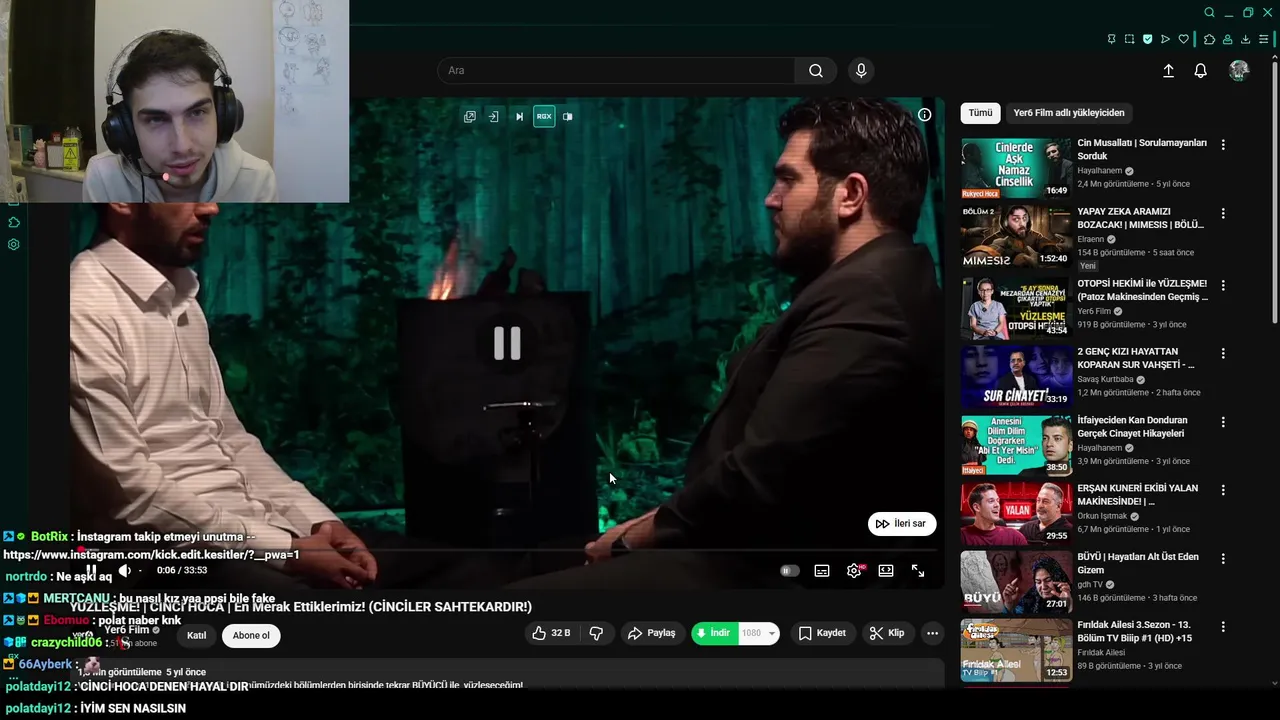The width and height of the screenshot is (1280, 720).
Task: Switch to theater mode
Action: (886, 571)
